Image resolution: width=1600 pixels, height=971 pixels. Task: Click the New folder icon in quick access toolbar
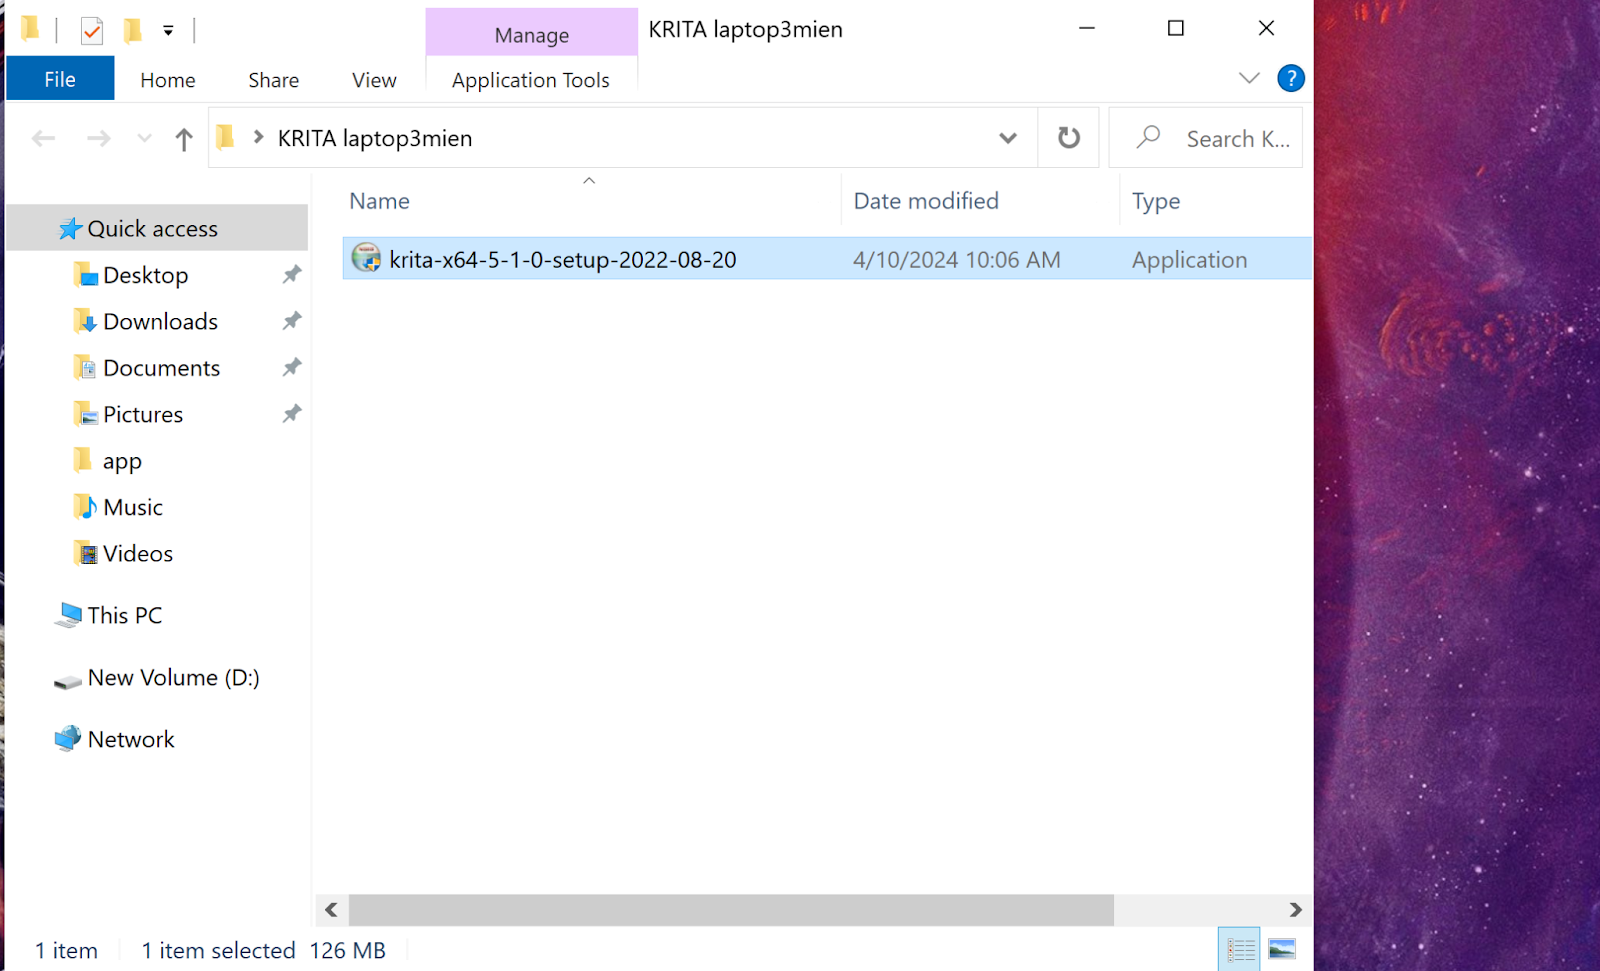pos(132,31)
